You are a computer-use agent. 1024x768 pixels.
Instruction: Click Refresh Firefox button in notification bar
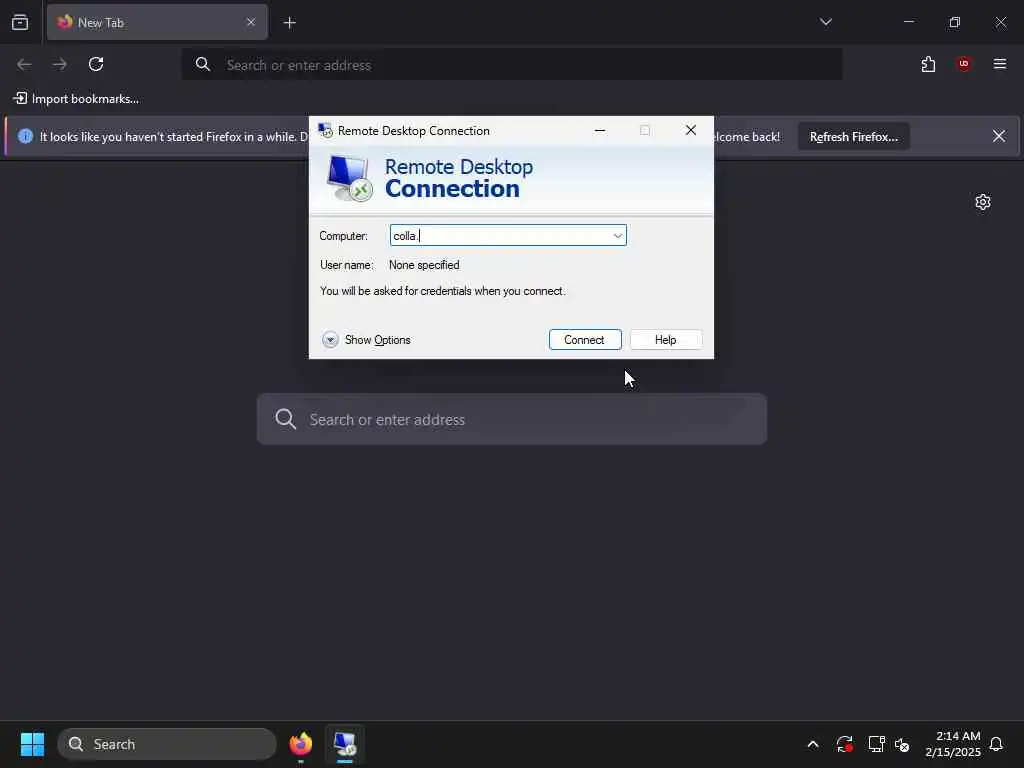(854, 136)
